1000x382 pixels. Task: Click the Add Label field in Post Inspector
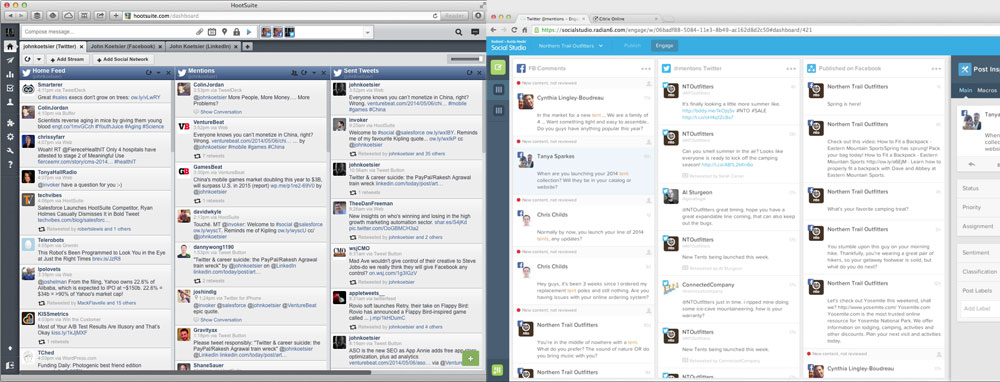[x=981, y=309]
